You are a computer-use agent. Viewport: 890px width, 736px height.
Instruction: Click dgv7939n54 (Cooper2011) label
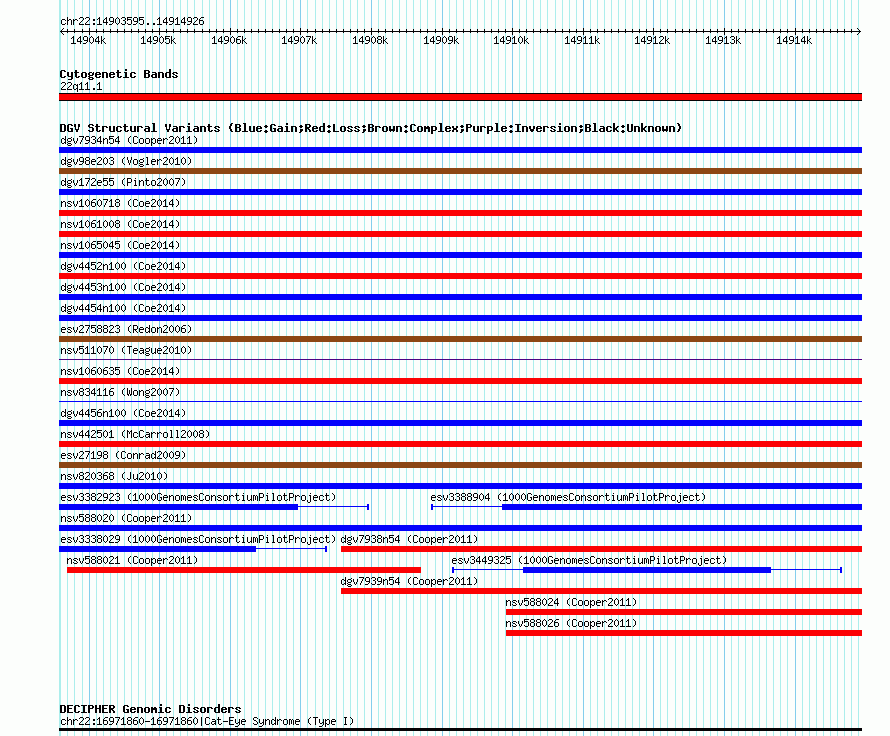pos(409,581)
